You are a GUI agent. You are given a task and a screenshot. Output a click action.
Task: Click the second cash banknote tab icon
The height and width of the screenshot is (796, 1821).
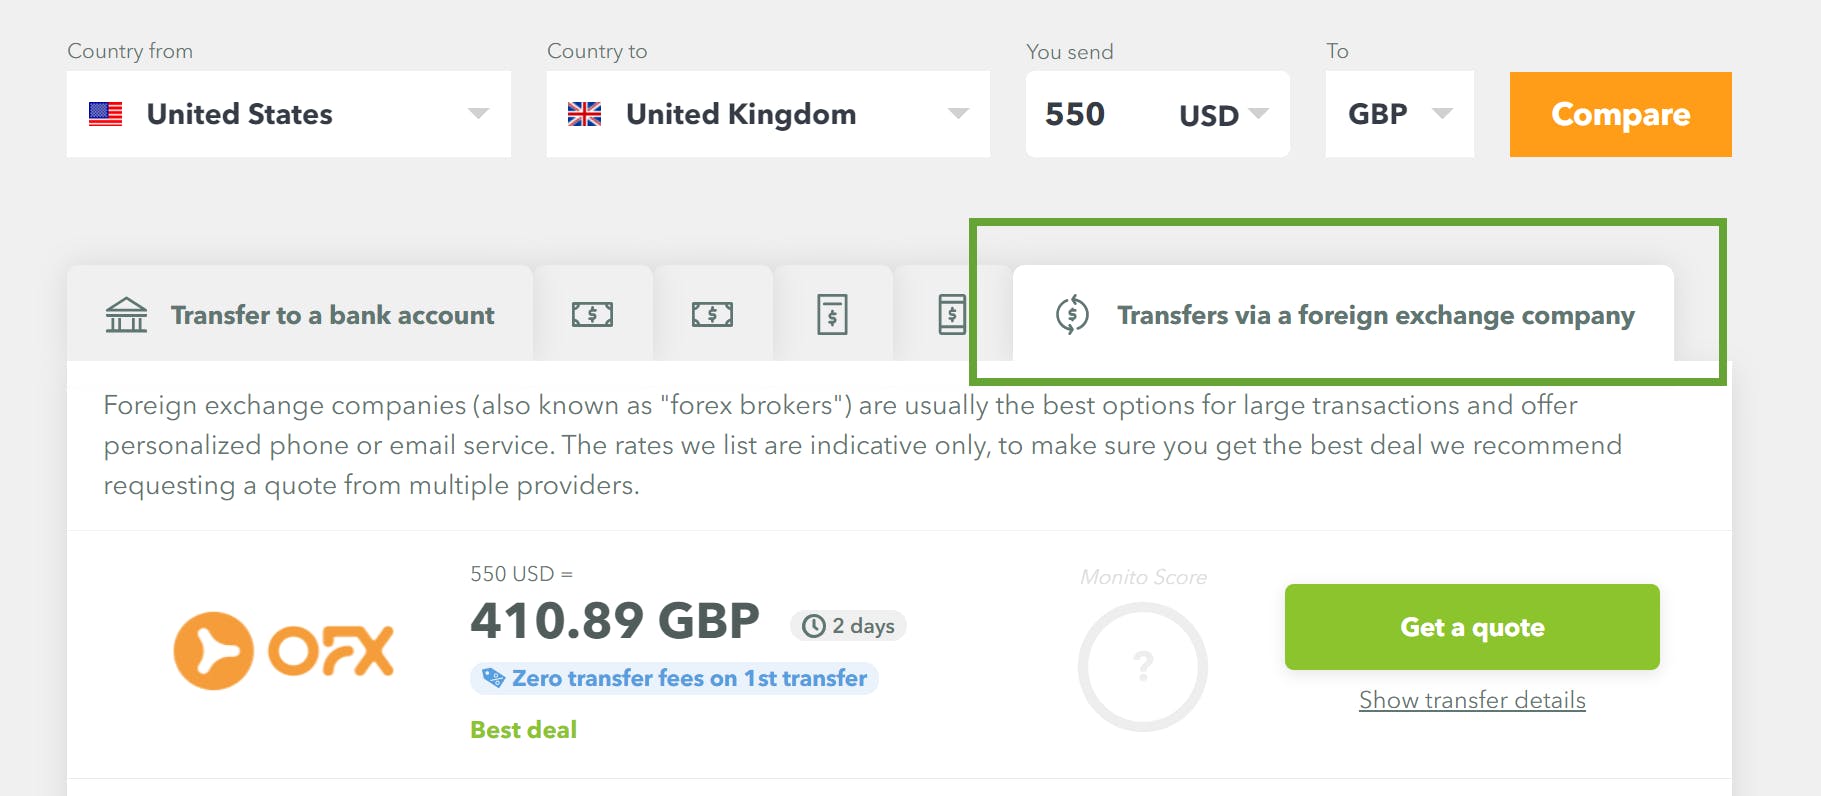click(x=713, y=313)
